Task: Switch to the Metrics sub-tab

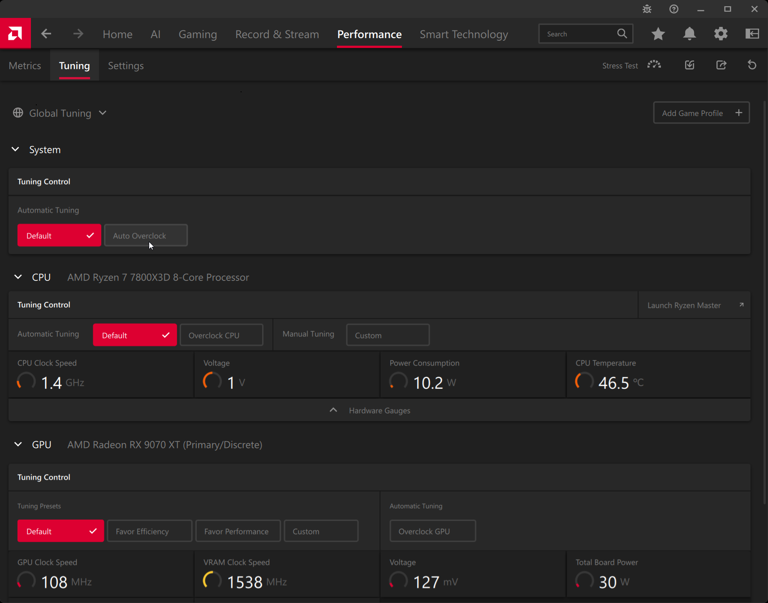Action: pos(25,66)
